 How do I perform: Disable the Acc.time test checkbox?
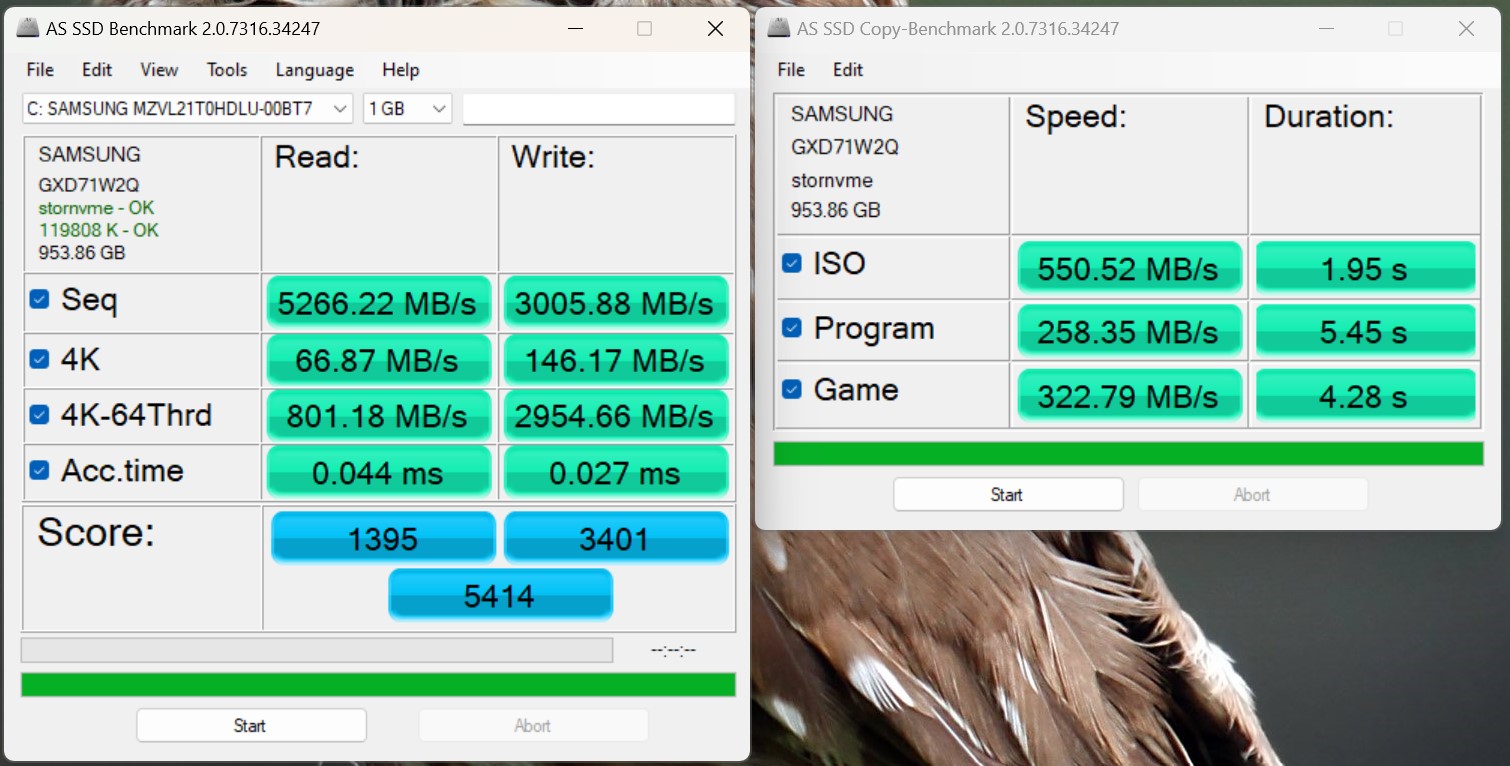40,470
